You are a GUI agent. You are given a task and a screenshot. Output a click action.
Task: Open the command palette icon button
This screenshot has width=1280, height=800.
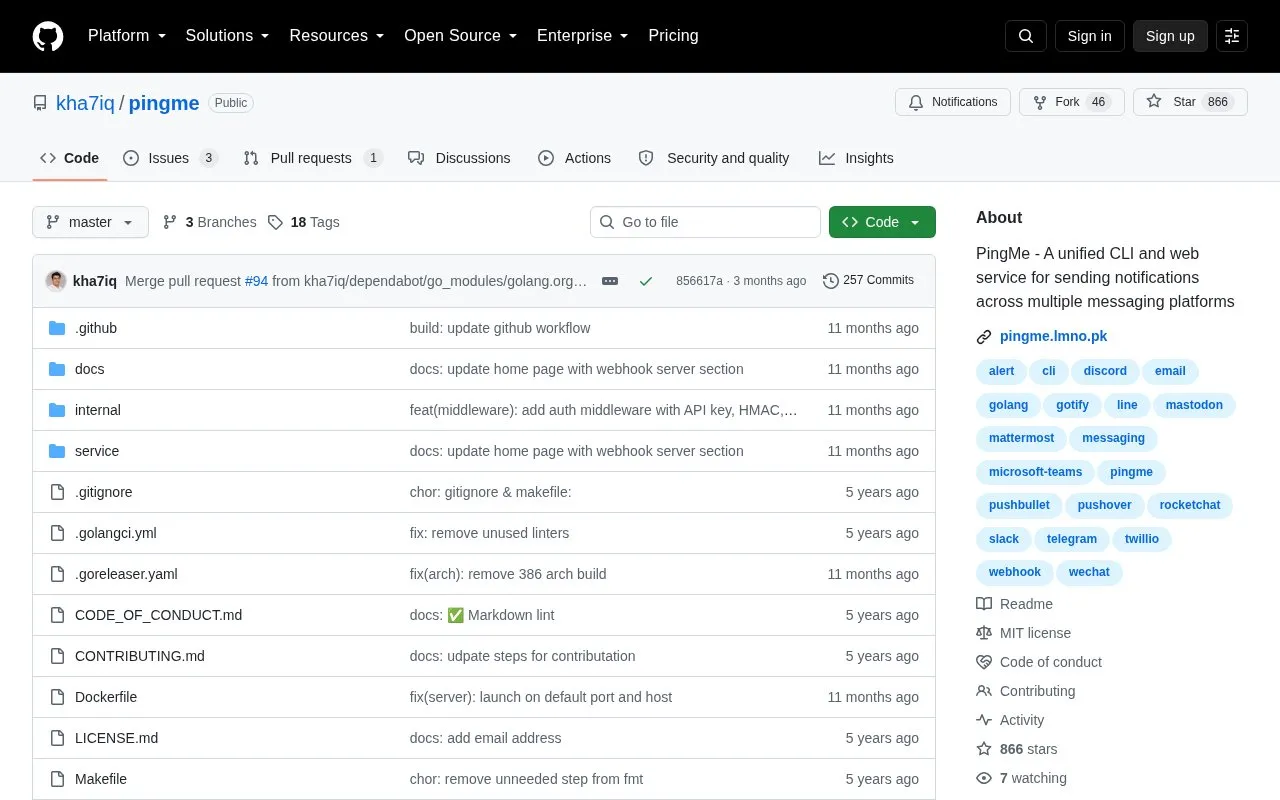tap(1232, 36)
